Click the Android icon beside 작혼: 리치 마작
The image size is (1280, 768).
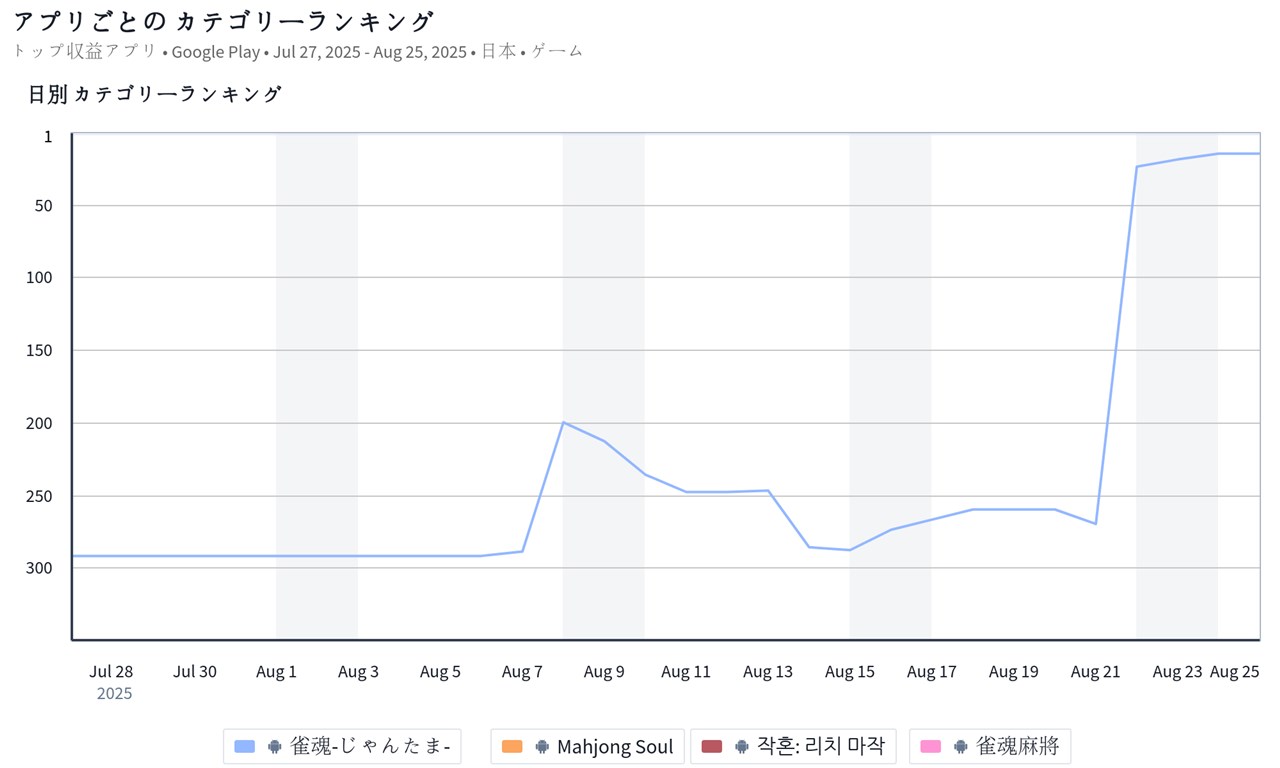pos(741,747)
